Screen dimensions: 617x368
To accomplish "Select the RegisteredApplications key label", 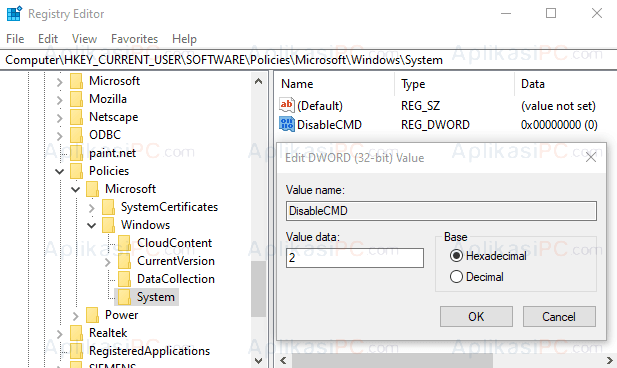I will (150, 351).
